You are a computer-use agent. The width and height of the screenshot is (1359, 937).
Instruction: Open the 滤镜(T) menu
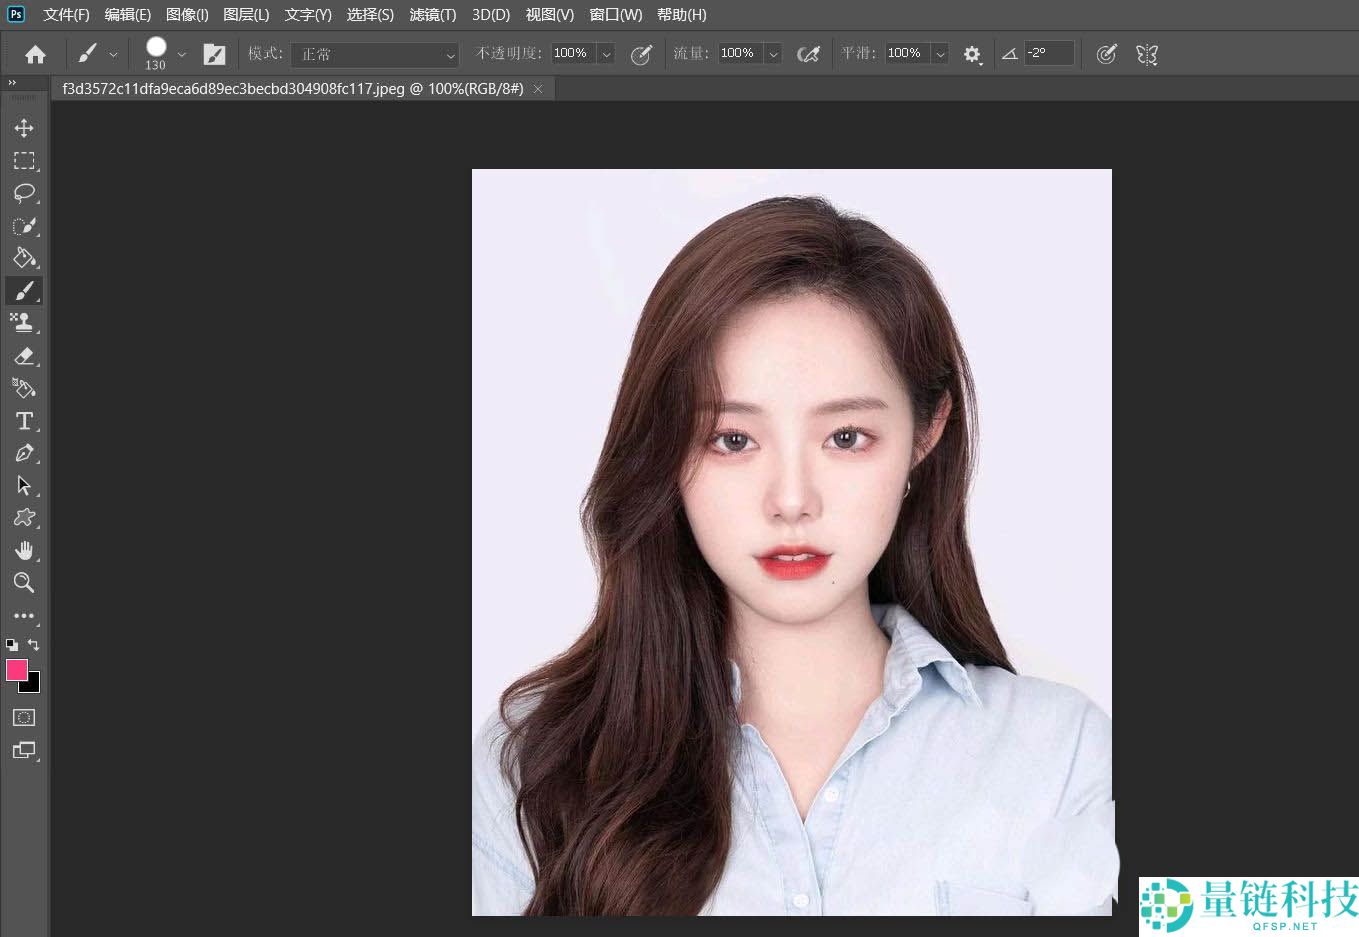pyautogui.click(x=432, y=14)
